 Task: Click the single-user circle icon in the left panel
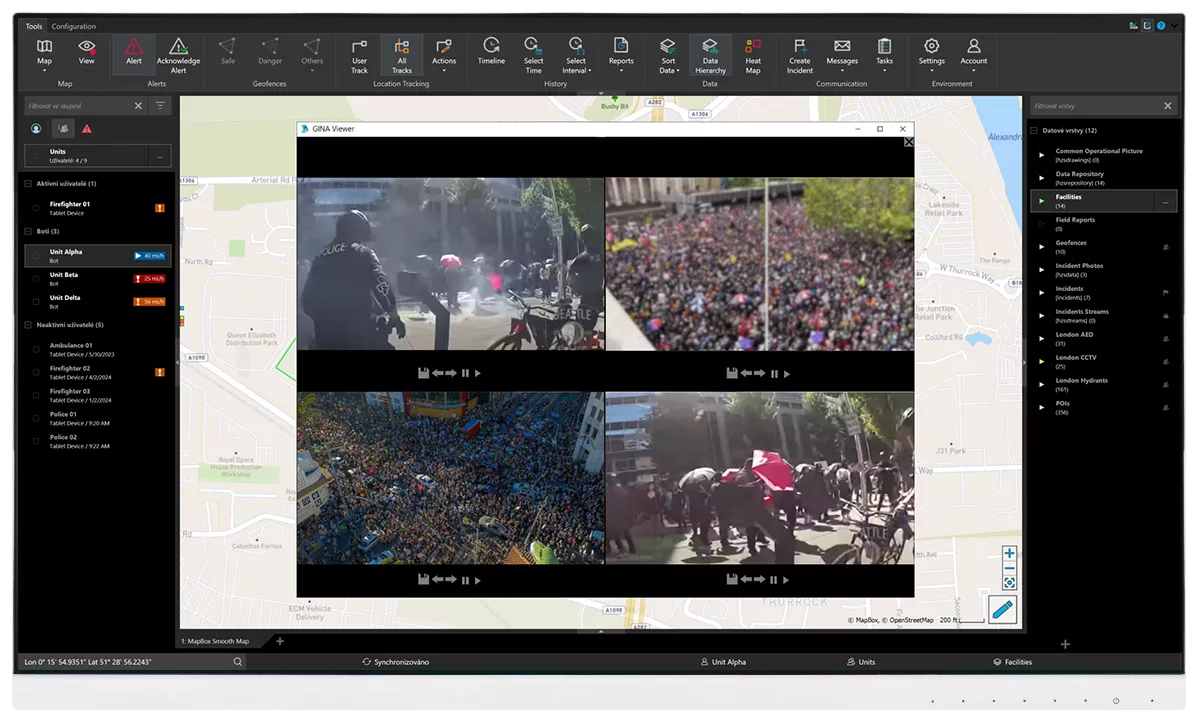point(36,128)
